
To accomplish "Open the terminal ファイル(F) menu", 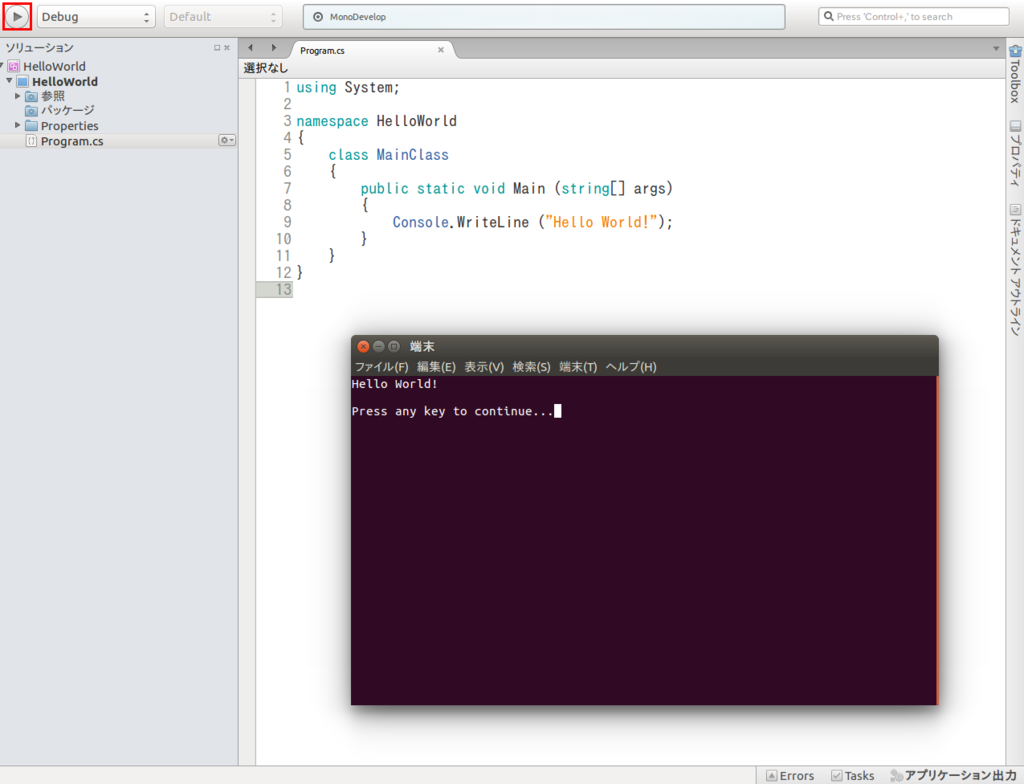I will tap(381, 367).
